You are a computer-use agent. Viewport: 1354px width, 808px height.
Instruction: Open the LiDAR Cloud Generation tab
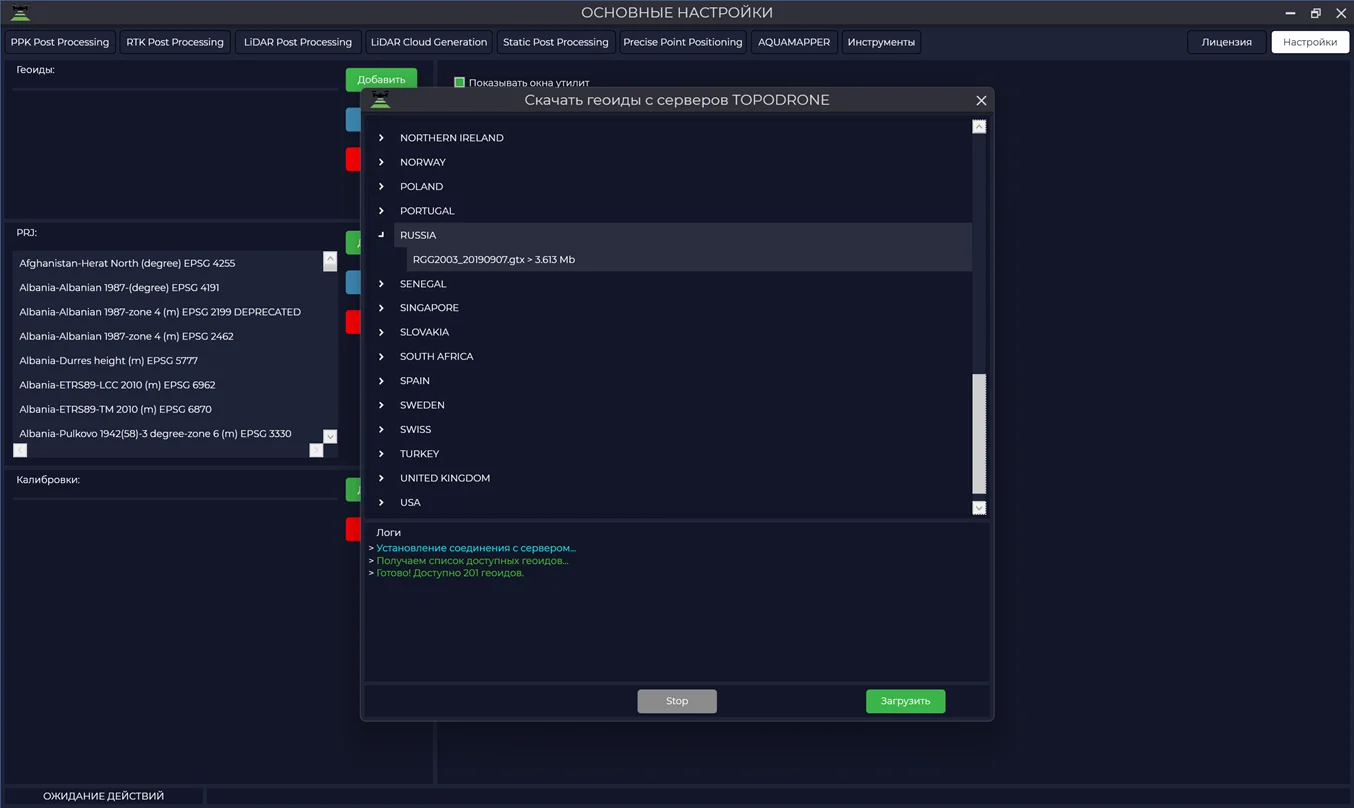click(428, 42)
